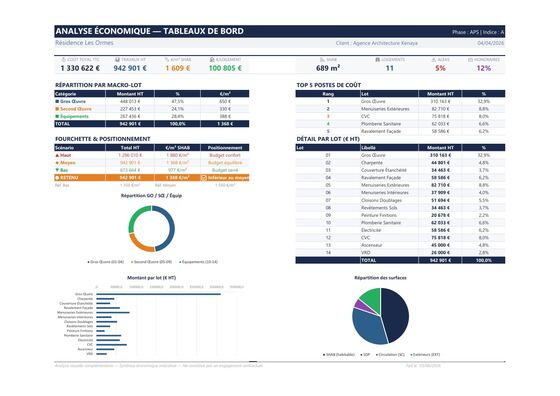
Task: Click the Second Œuvre (05-09) donut legend entry
Action: [x=152, y=262]
